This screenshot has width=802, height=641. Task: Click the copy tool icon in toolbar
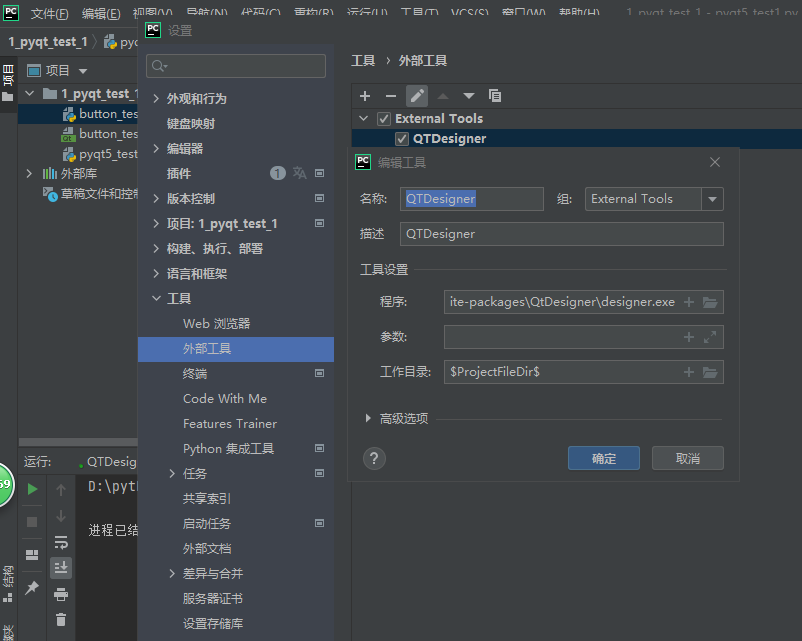pyautogui.click(x=495, y=96)
